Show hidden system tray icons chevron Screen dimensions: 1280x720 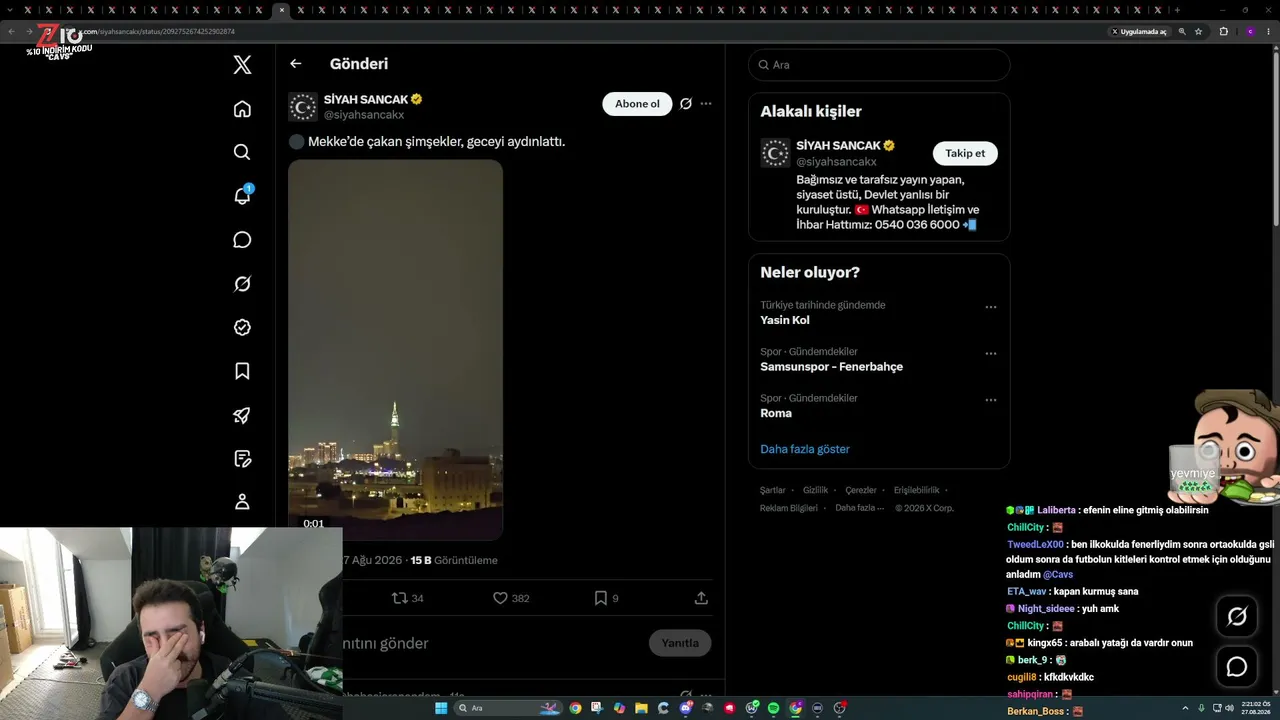1186,708
